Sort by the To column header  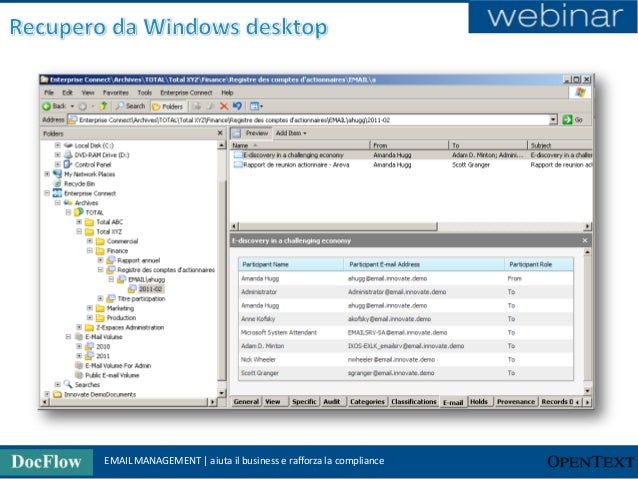[488, 145]
